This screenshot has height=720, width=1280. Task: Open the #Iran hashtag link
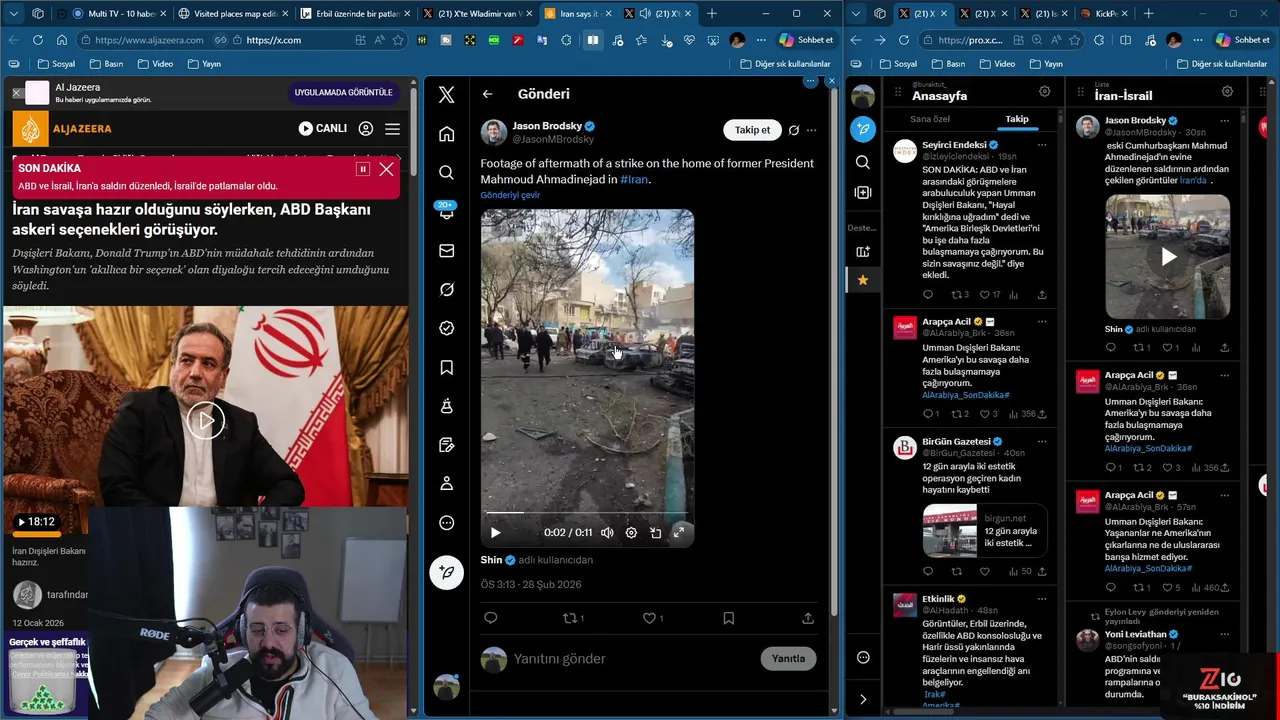pyautogui.click(x=634, y=180)
